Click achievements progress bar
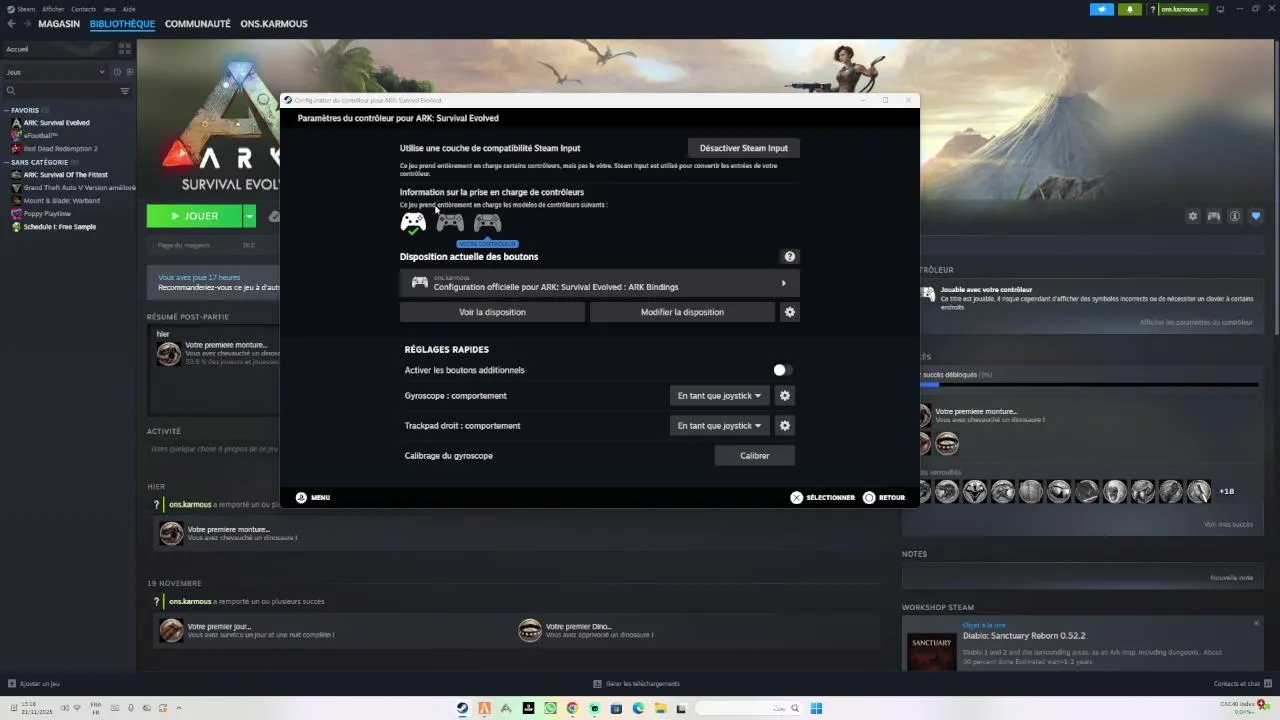The height and width of the screenshot is (720, 1280). (x=1088, y=385)
